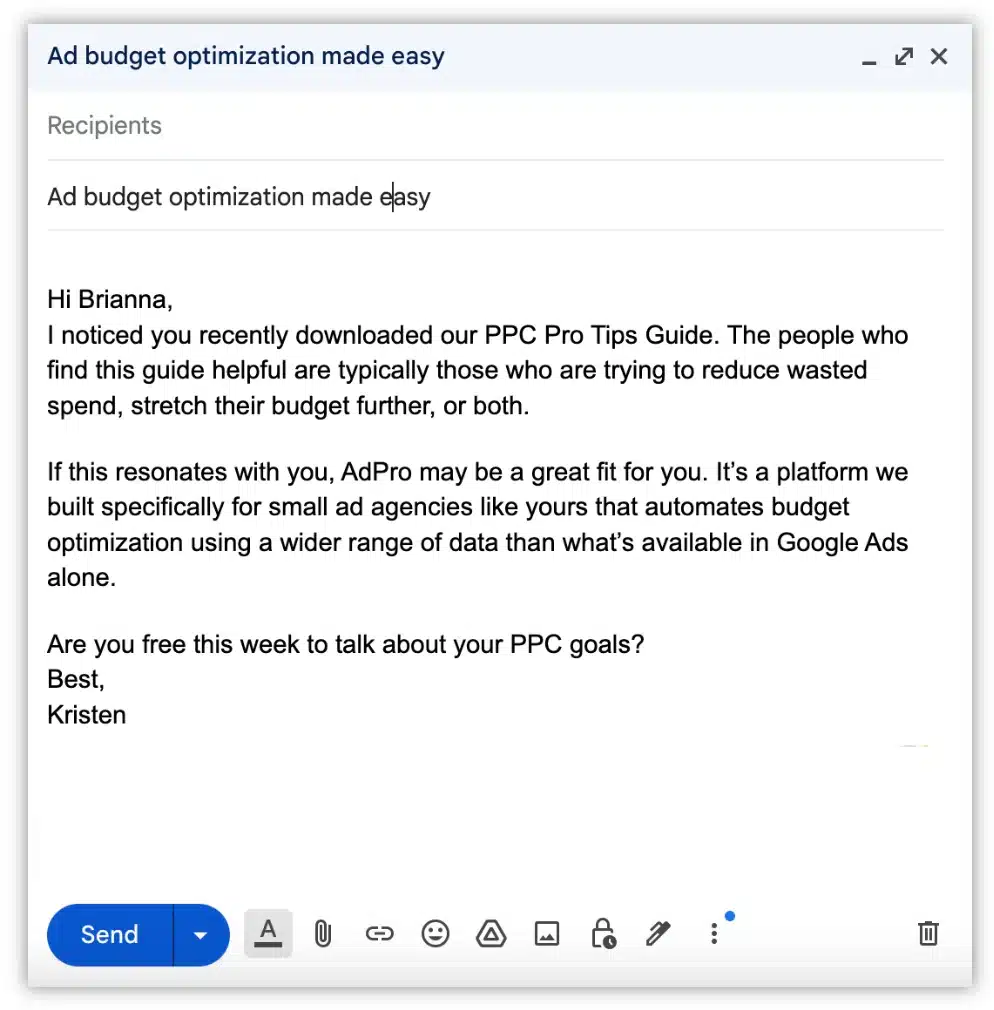The width and height of the screenshot is (994, 1010).
Task: Place cursor in paragraph mentioning AdPro
Action: pyautogui.click(x=477, y=525)
